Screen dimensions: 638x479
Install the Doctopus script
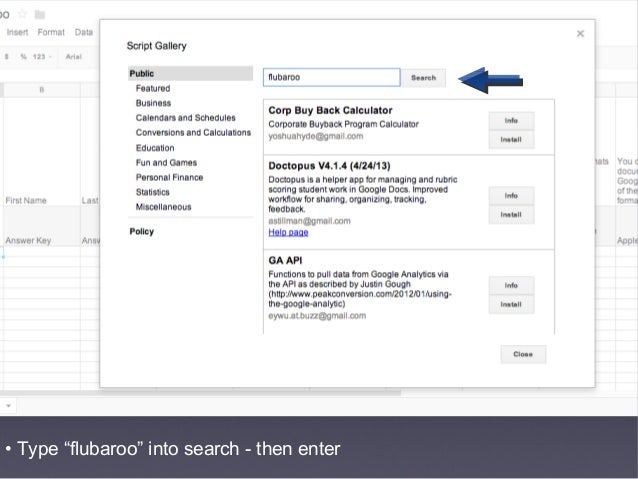coord(511,214)
